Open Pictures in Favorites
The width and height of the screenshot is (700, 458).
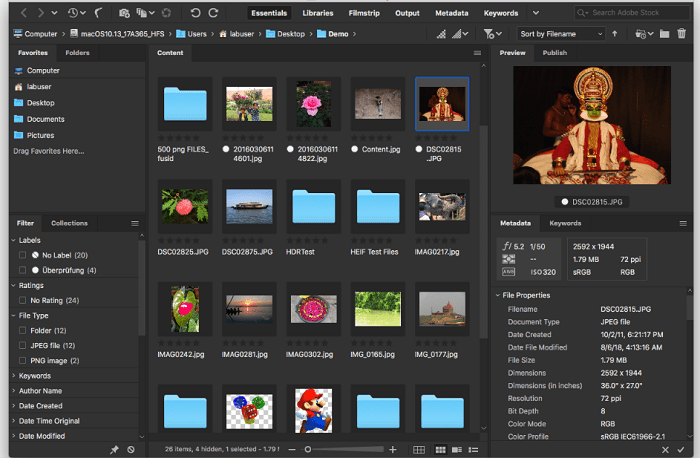click(x=41, y=135)
